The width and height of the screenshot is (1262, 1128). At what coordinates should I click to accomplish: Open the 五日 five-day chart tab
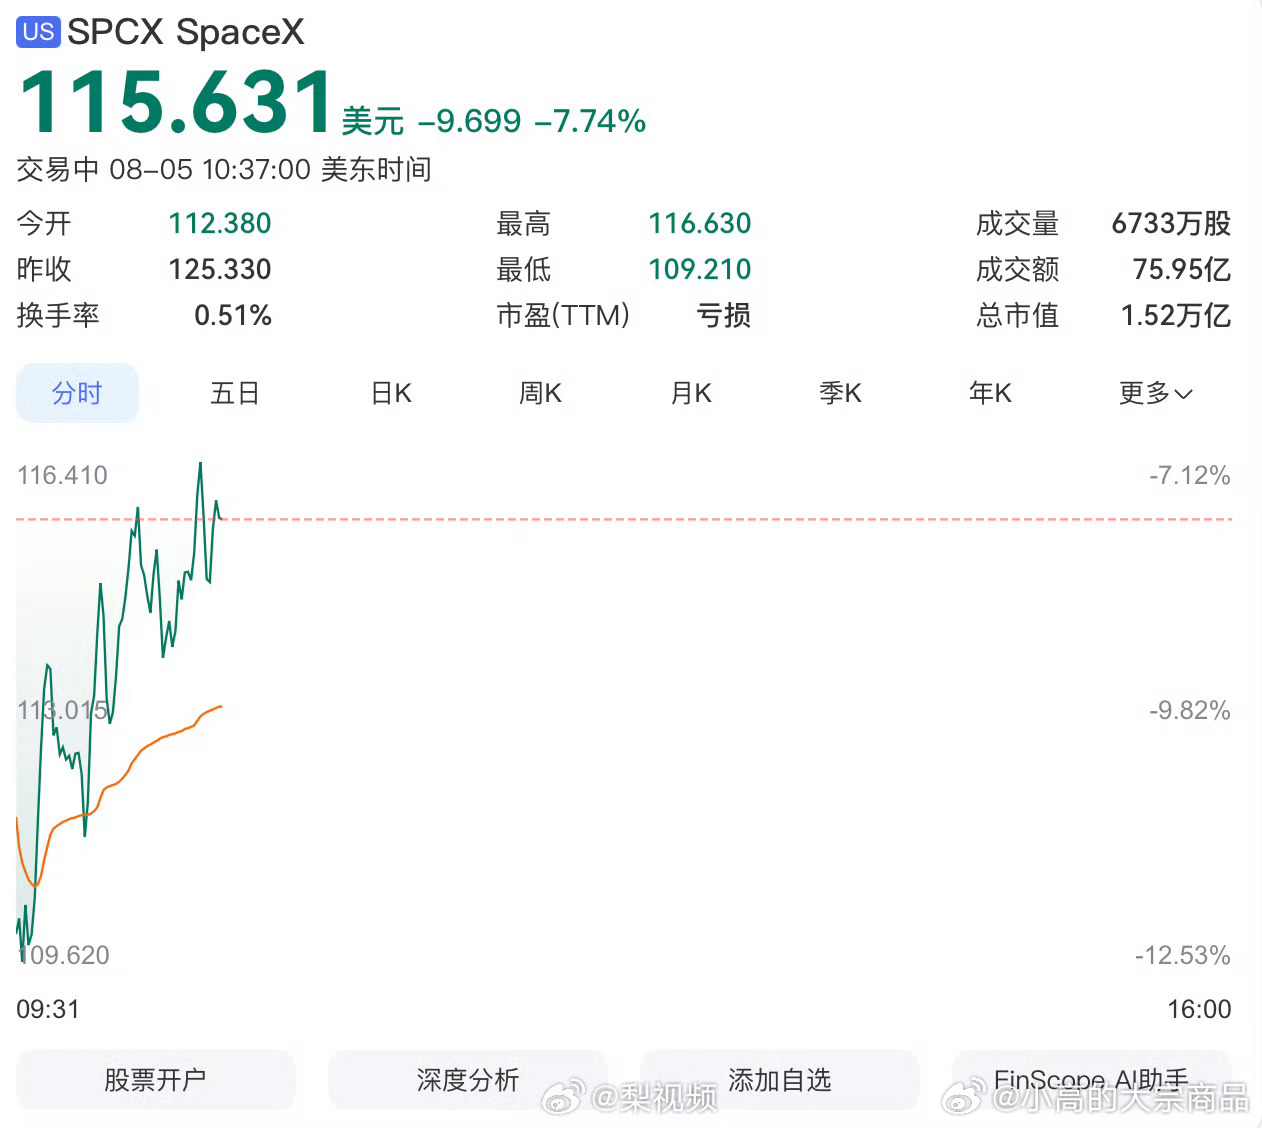point(235,393)
